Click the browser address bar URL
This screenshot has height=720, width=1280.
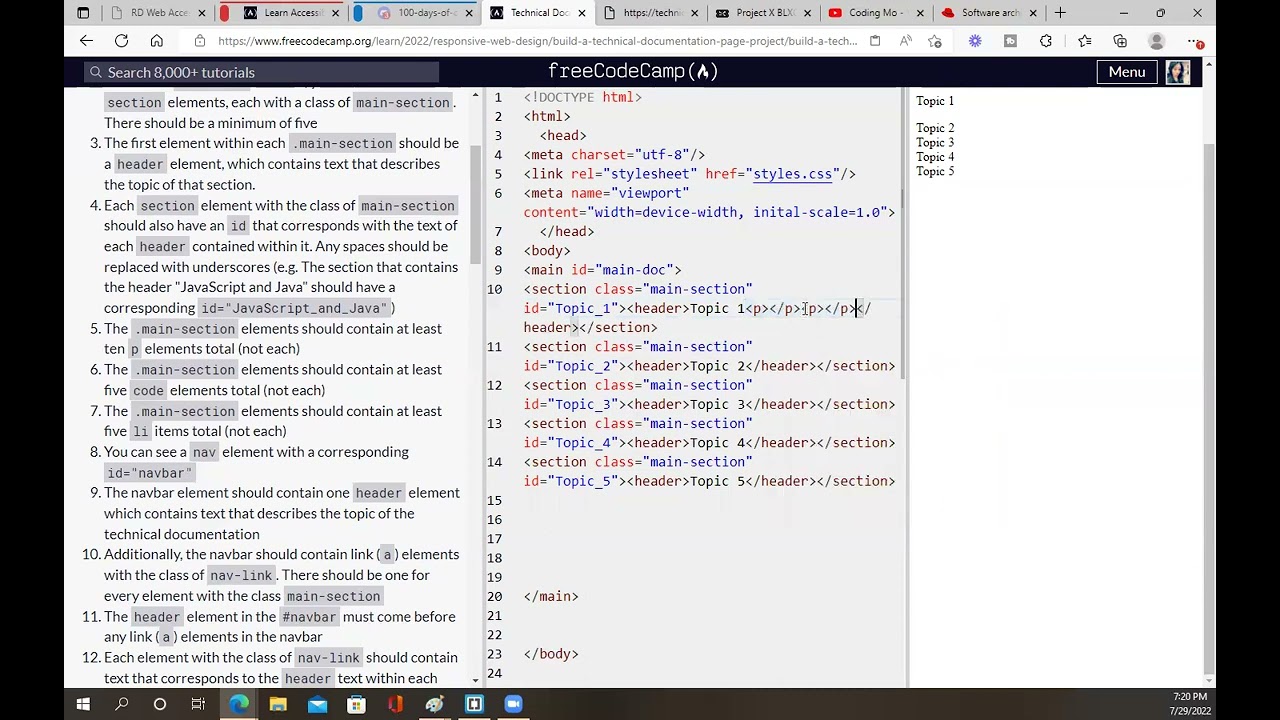point(537,41)
